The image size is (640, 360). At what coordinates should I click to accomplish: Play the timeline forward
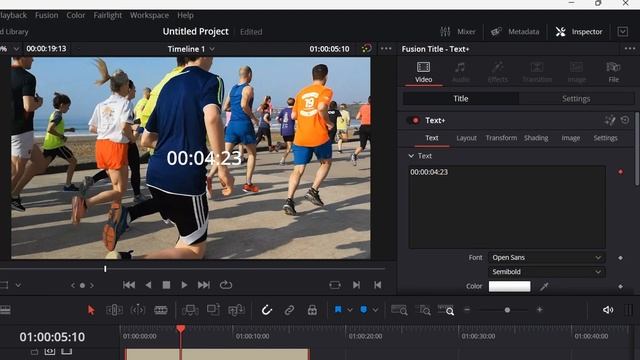(x=184, y=285)
